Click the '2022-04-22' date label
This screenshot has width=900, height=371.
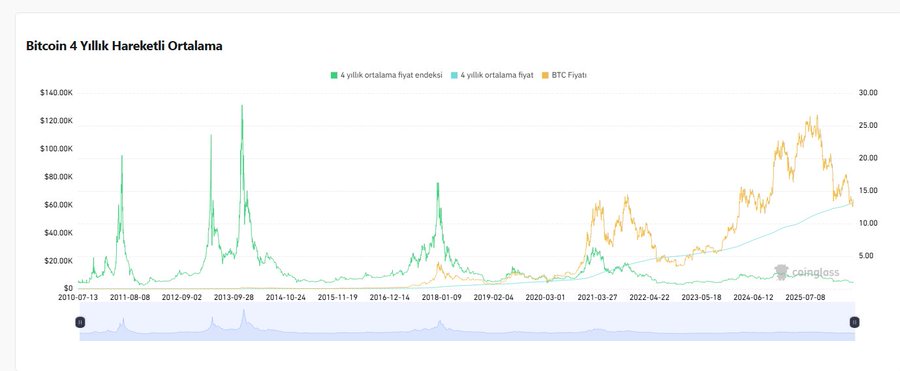tap(649, 297)
